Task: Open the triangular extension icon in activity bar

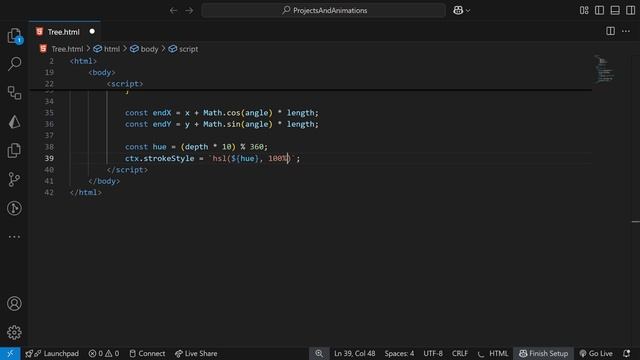Action: click(14, 122)
